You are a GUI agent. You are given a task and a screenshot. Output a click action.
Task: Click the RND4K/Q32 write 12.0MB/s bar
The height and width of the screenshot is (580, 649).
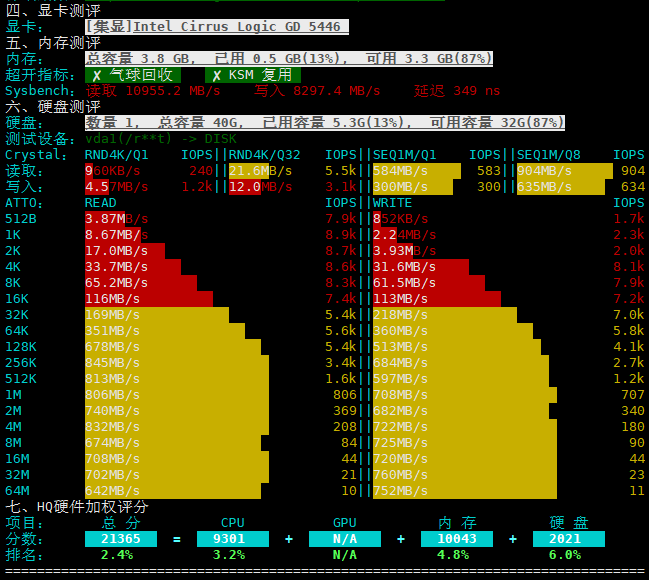[245, 187]
